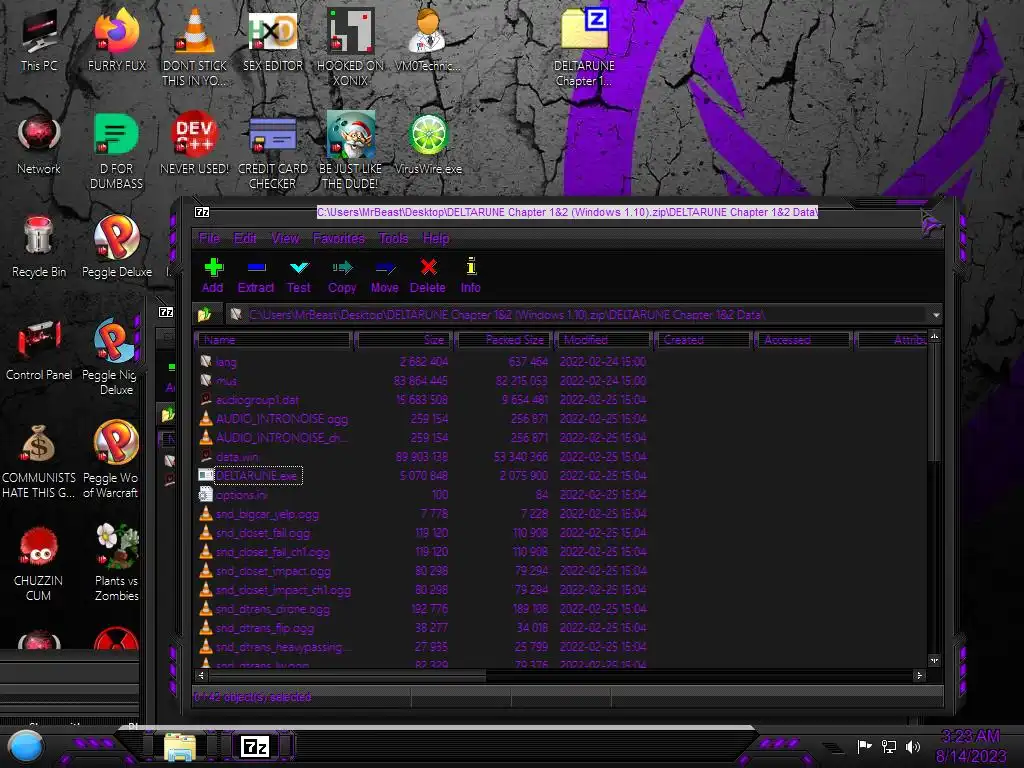This screenshot has width=1024, height=768.
Task: Open the address path dropdown arrow
Action: pyautogui.click(x=936, y=315)
